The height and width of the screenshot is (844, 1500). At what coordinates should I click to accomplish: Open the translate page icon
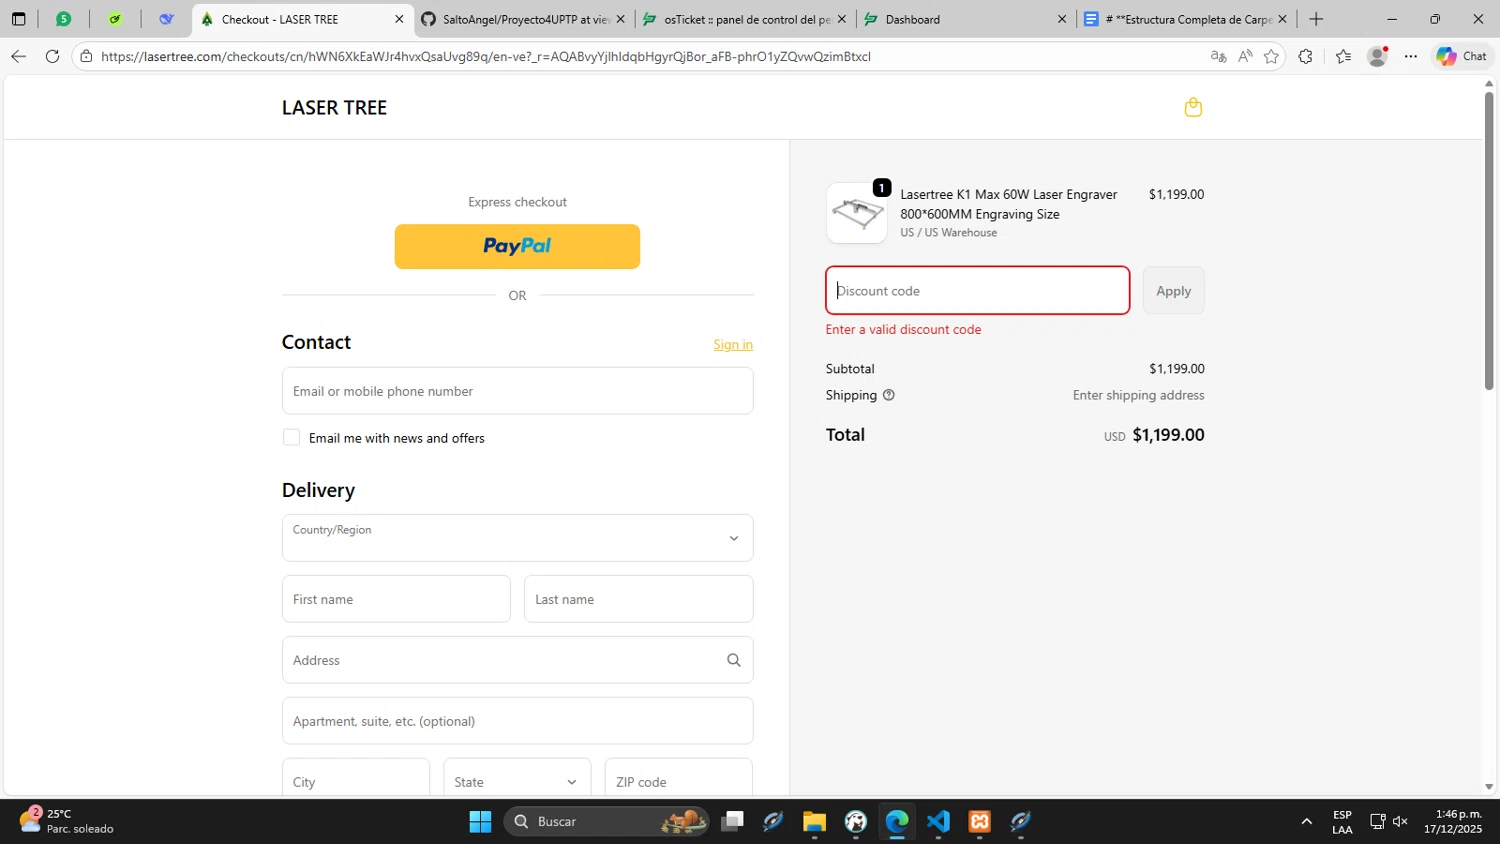pyautogui.click(x=1218, y=56)
